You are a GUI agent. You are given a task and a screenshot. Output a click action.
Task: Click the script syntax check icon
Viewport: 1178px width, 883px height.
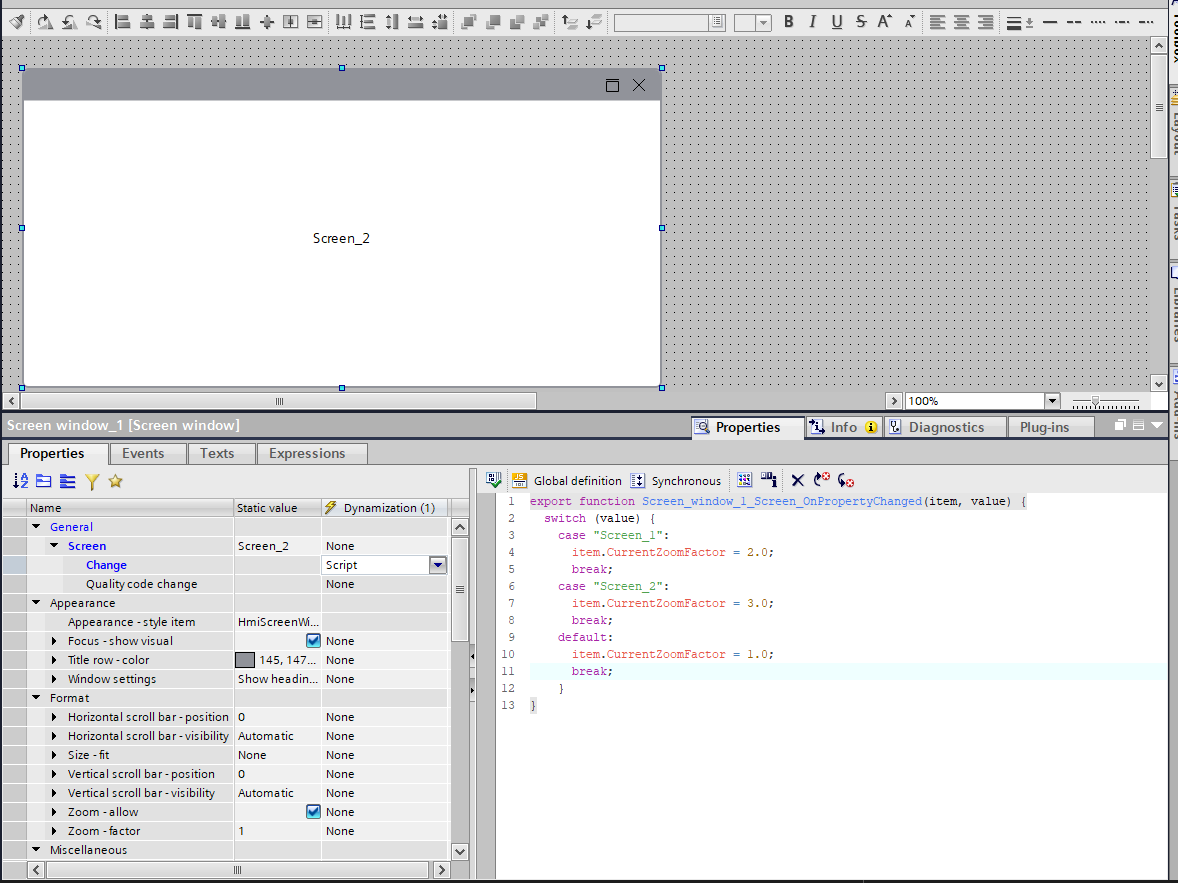coord(494,481)
